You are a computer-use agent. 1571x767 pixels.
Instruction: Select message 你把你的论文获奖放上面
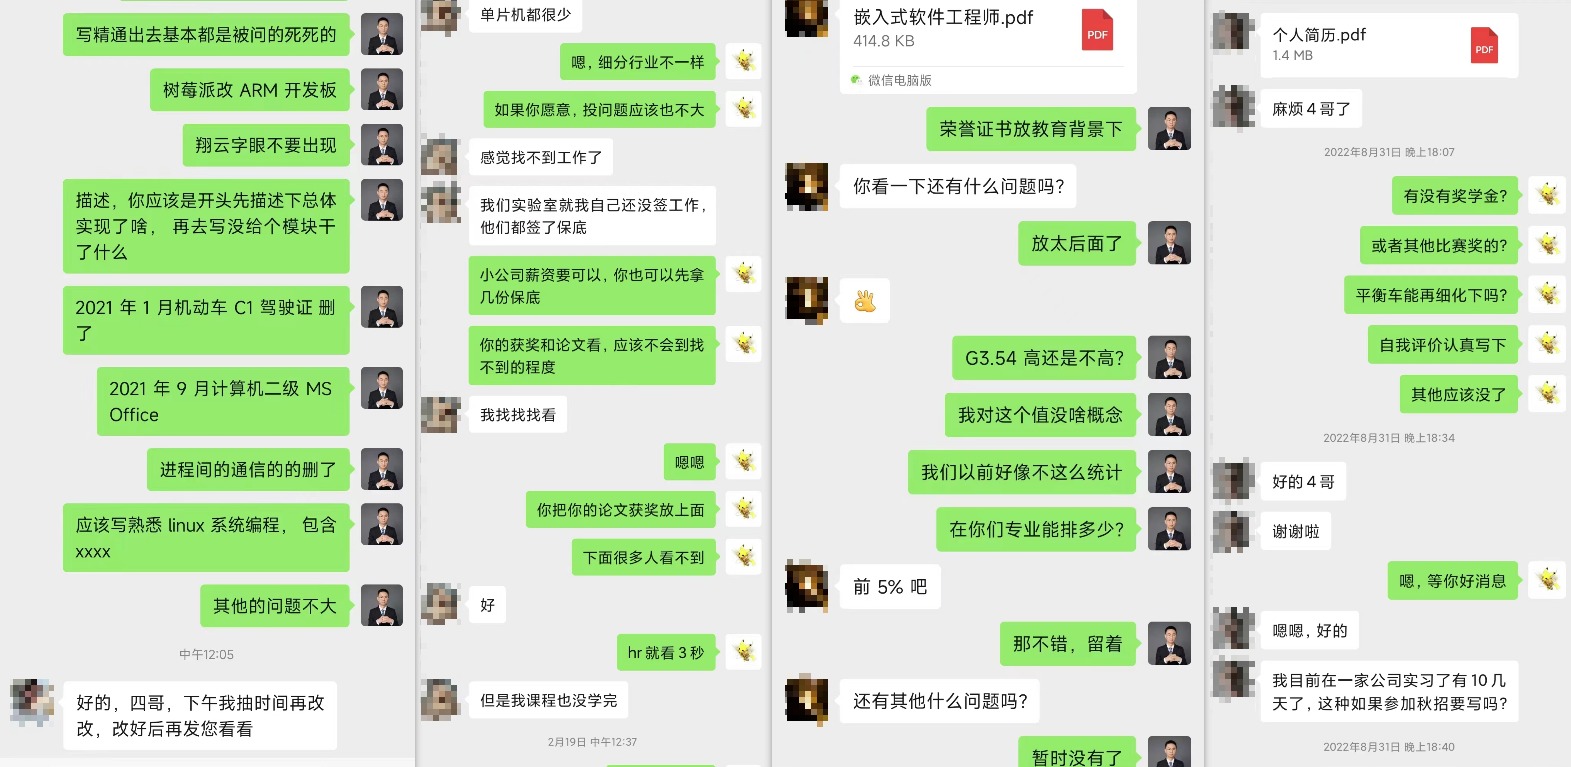(x=621, y=510)
